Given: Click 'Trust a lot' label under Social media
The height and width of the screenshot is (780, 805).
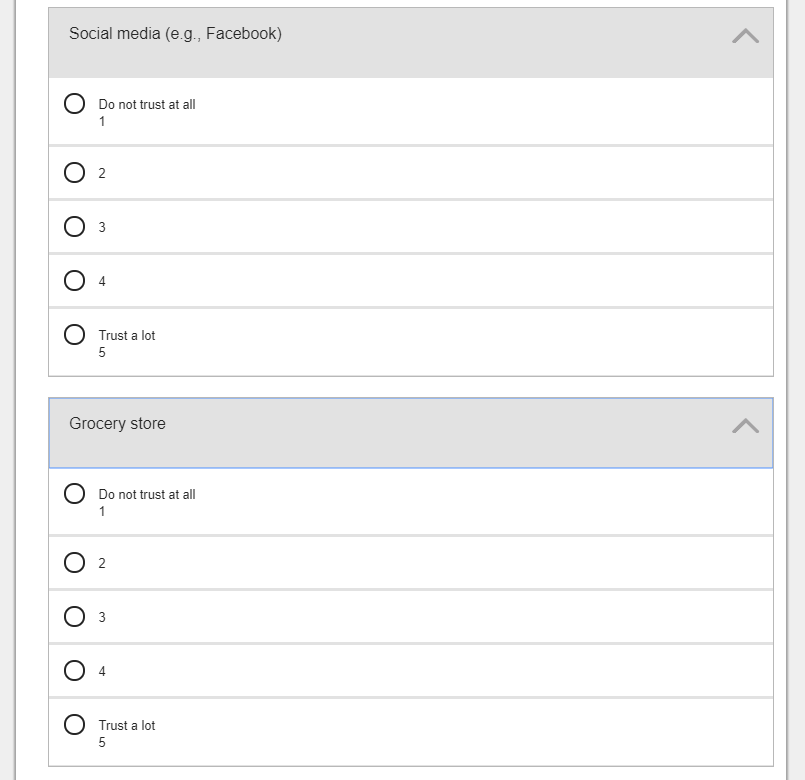Looking at the screenshot, I should (127, 336).
